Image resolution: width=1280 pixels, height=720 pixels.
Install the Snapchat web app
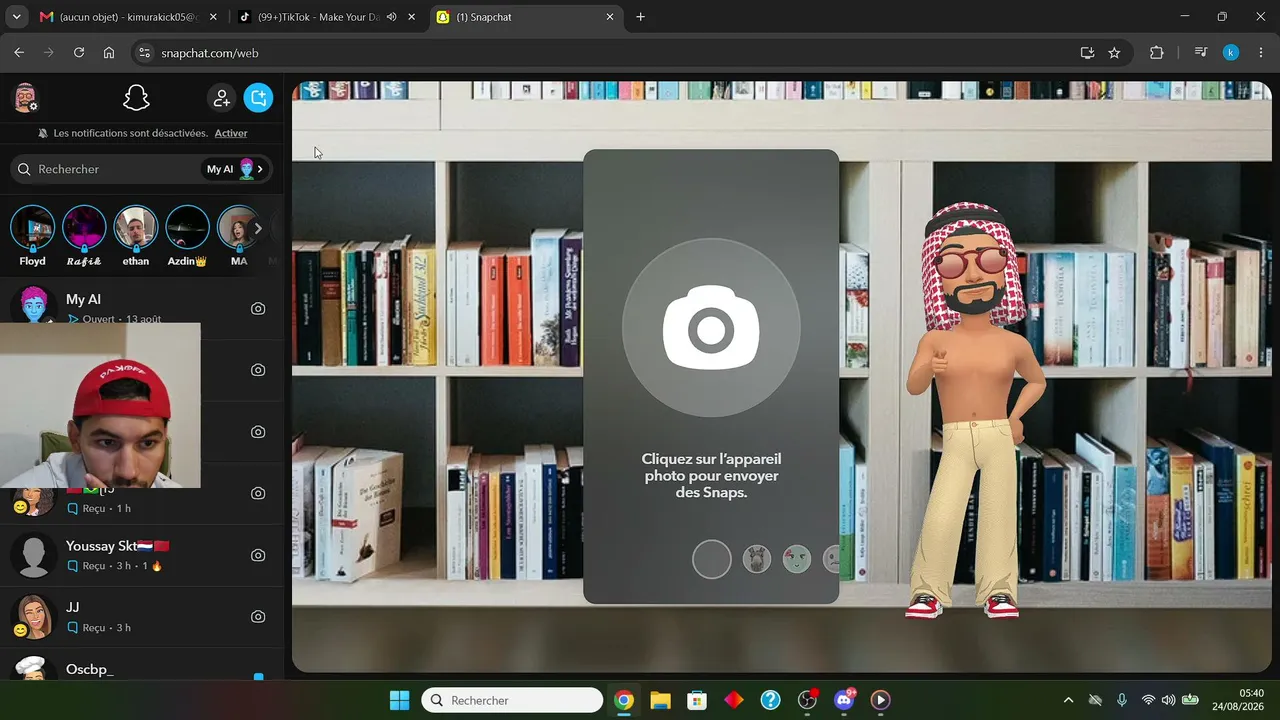pyautogui.click(x=1087, y=53)
